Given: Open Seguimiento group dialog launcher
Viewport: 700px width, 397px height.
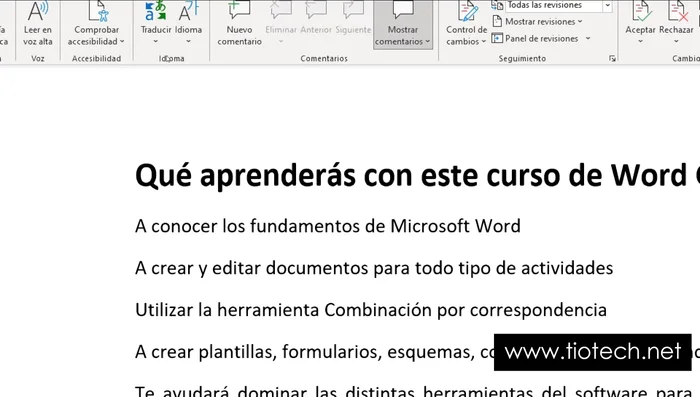Looking at the screenshot, I should (612, 59).
